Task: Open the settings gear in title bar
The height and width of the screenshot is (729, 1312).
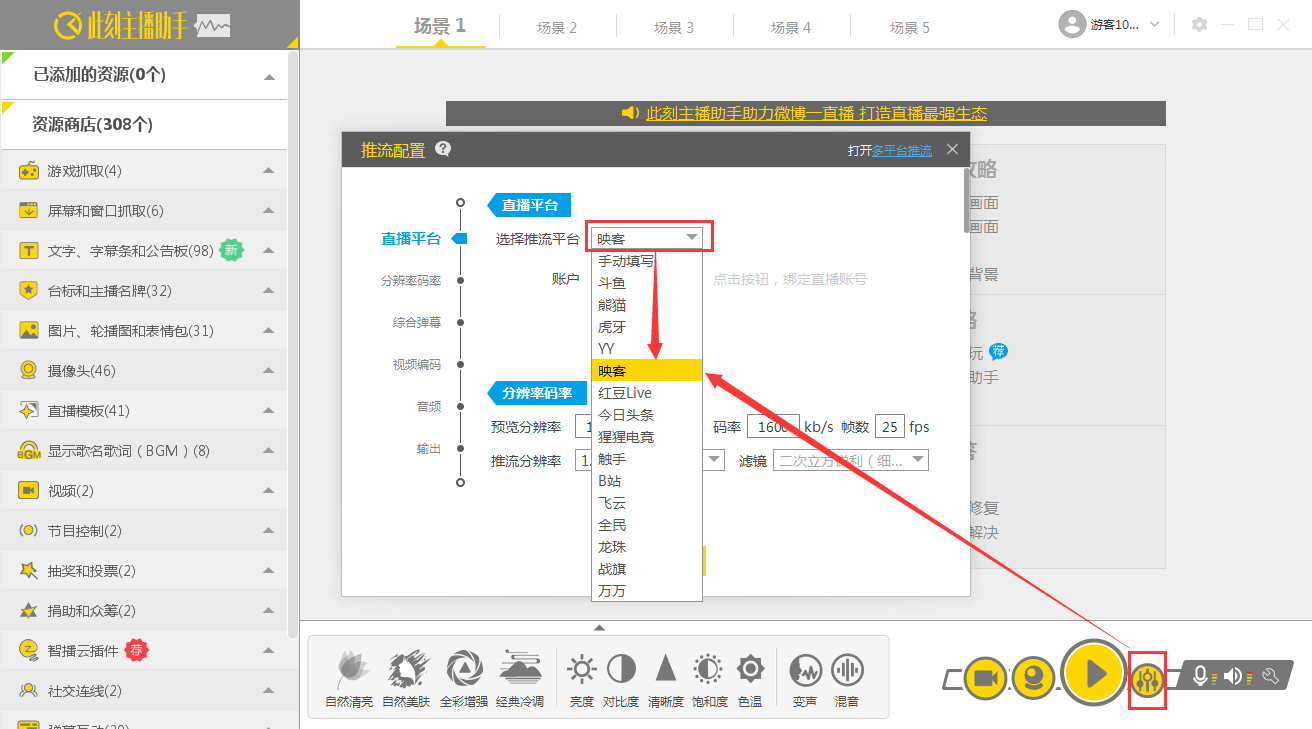Action: (1199, 24)
